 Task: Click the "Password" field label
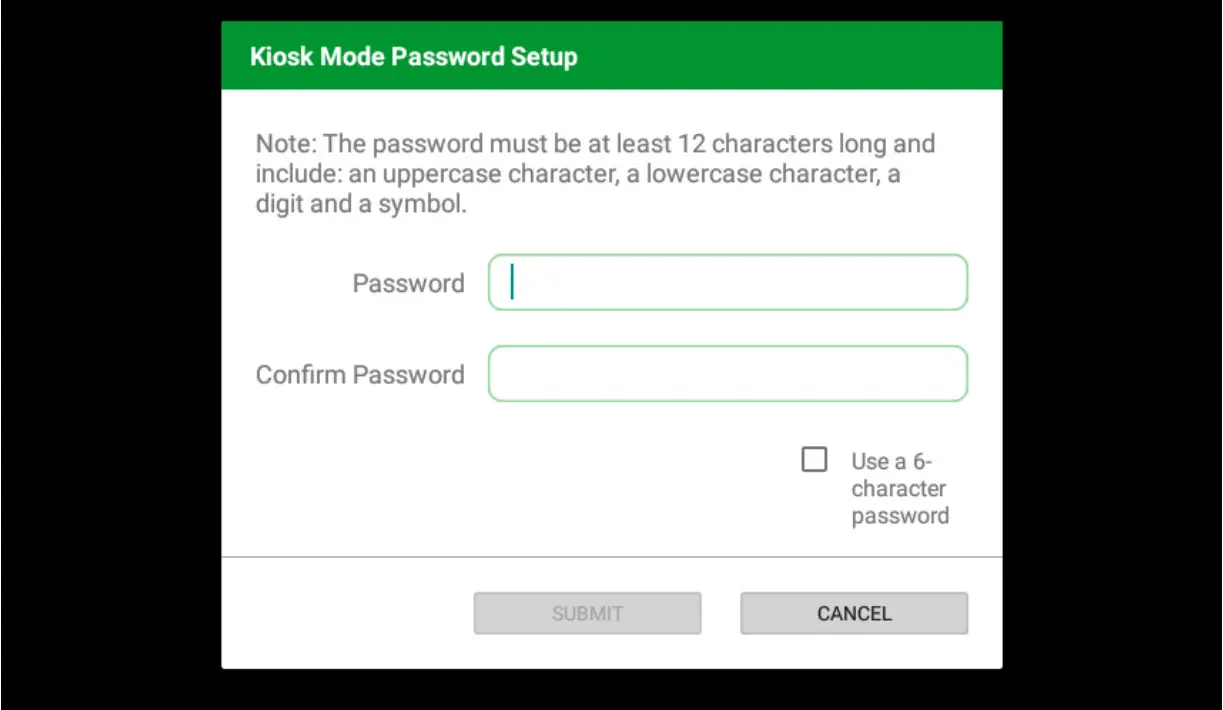(408, 284)
